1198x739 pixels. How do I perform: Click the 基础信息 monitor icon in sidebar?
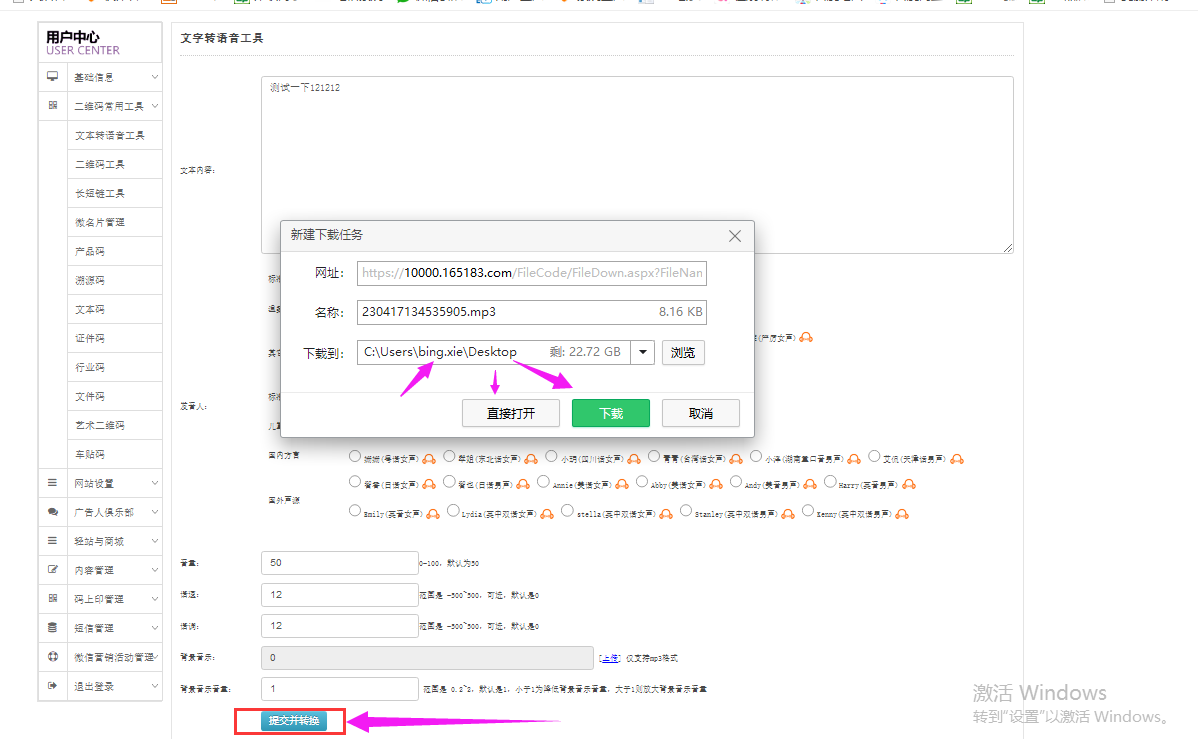pyautogui.click(x=52, y=77)
